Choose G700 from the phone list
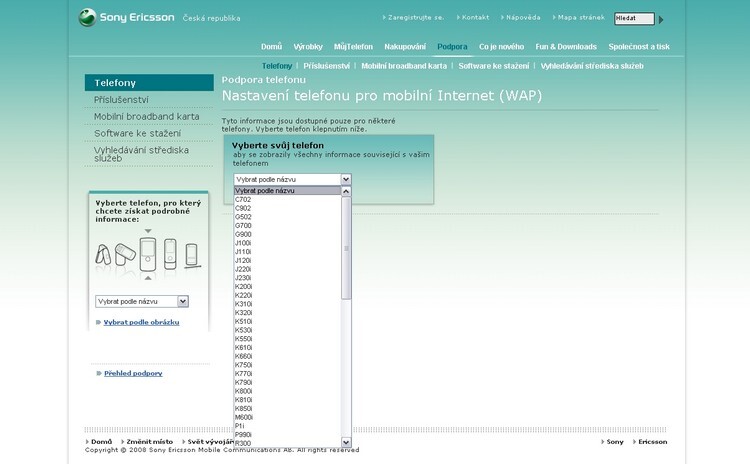Viewport: 750px width, 464px height. pyautogui.click(x=287, y=225)
